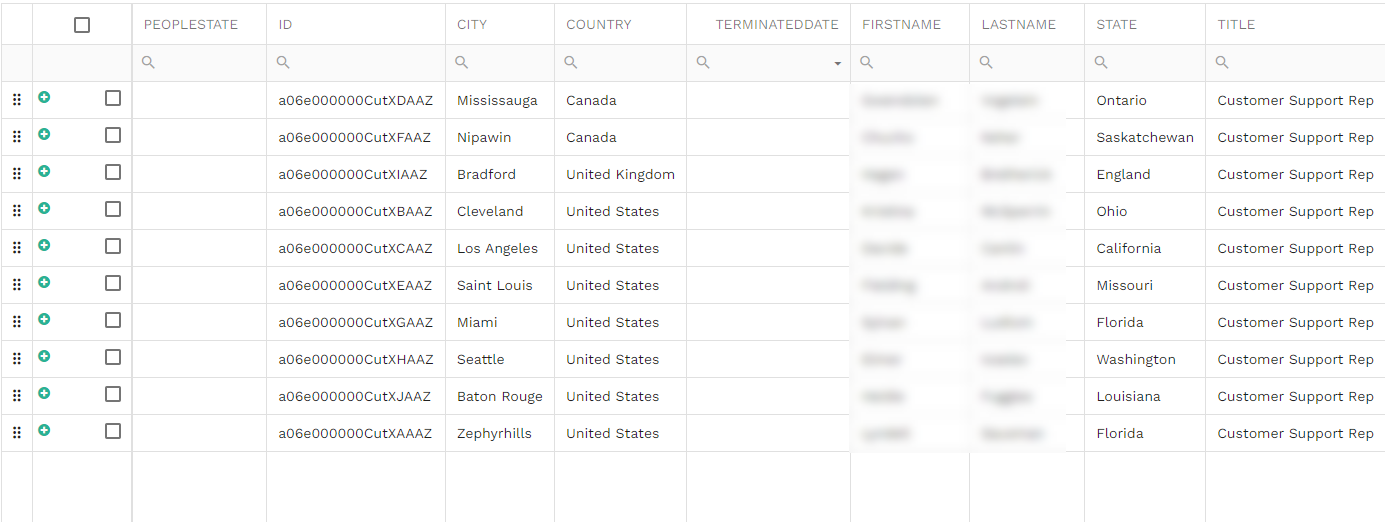Select cell a06e000000CutXDAAZ in ID column
Screen dimensions: 1385x522
coord(356,100)
